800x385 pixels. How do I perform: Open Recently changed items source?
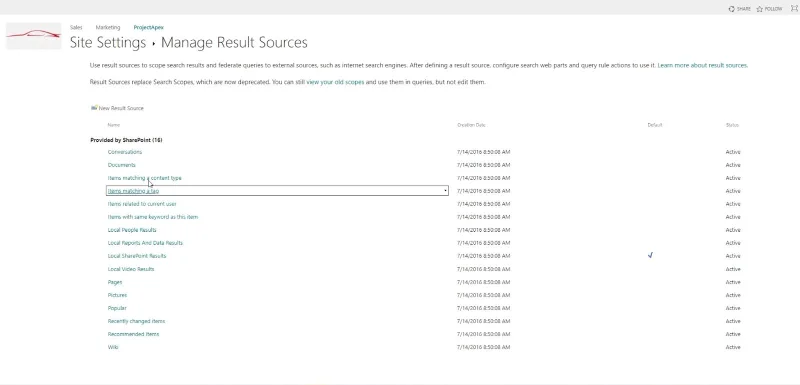click(x=136, y=321)
